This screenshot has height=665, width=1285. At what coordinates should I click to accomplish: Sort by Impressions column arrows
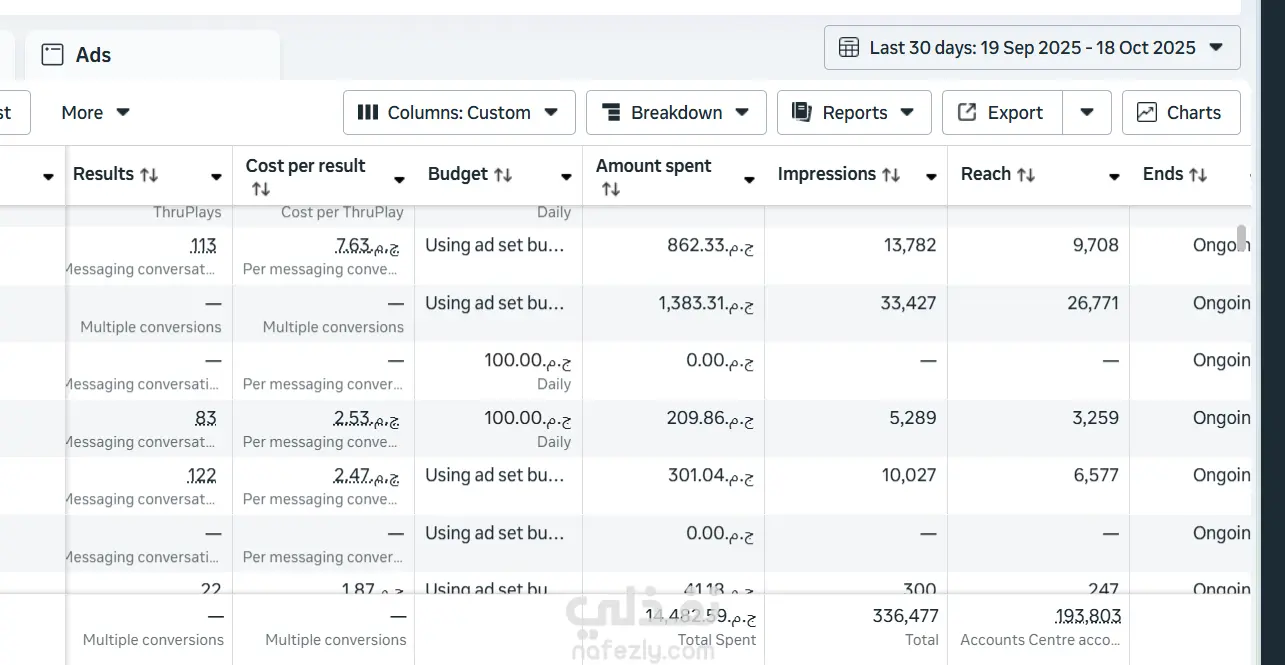[890, 175]
